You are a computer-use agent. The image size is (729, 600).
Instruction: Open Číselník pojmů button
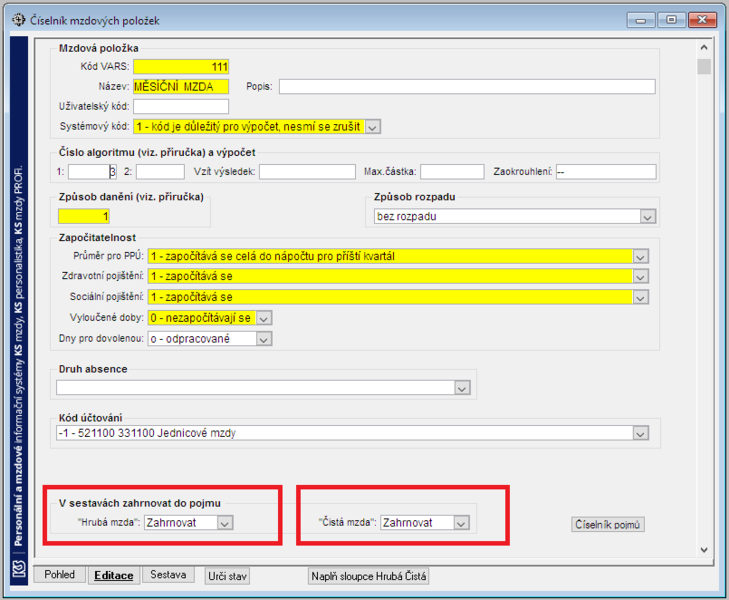click(x=608, y=525)
